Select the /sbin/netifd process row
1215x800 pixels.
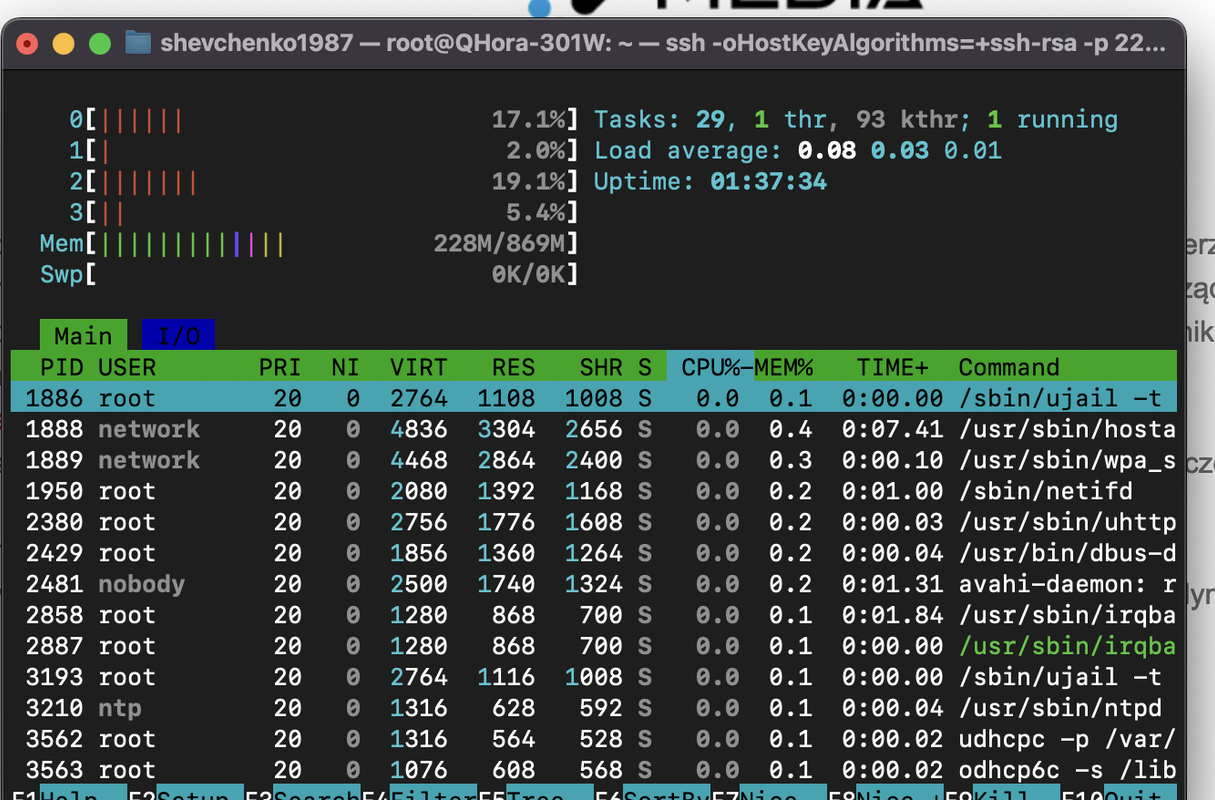click(593, 491)
